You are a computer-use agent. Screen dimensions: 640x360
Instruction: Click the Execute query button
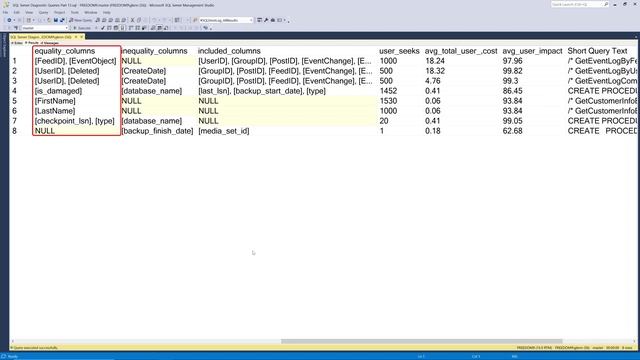[82, 28]
